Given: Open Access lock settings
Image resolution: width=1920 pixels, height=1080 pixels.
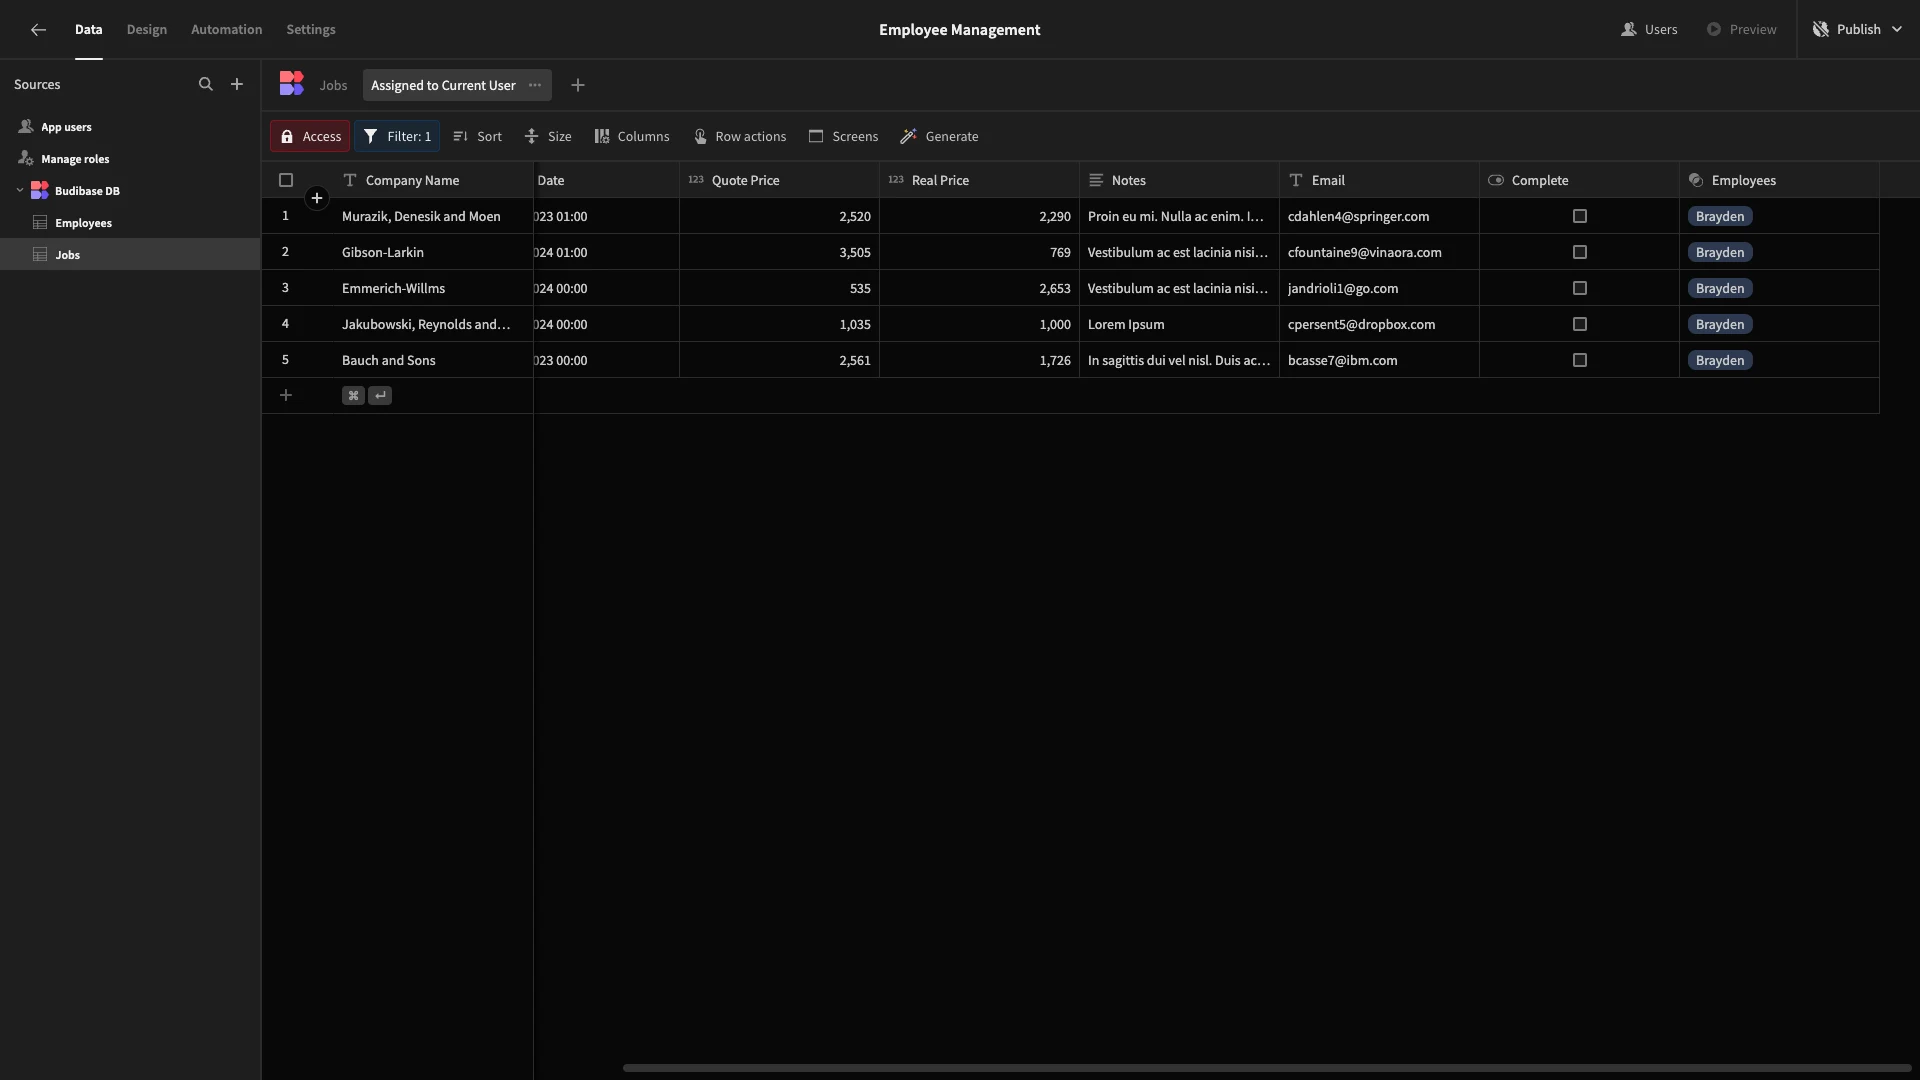Looking at the screenshot, I should pyautogui.click(x=310, y=136).
